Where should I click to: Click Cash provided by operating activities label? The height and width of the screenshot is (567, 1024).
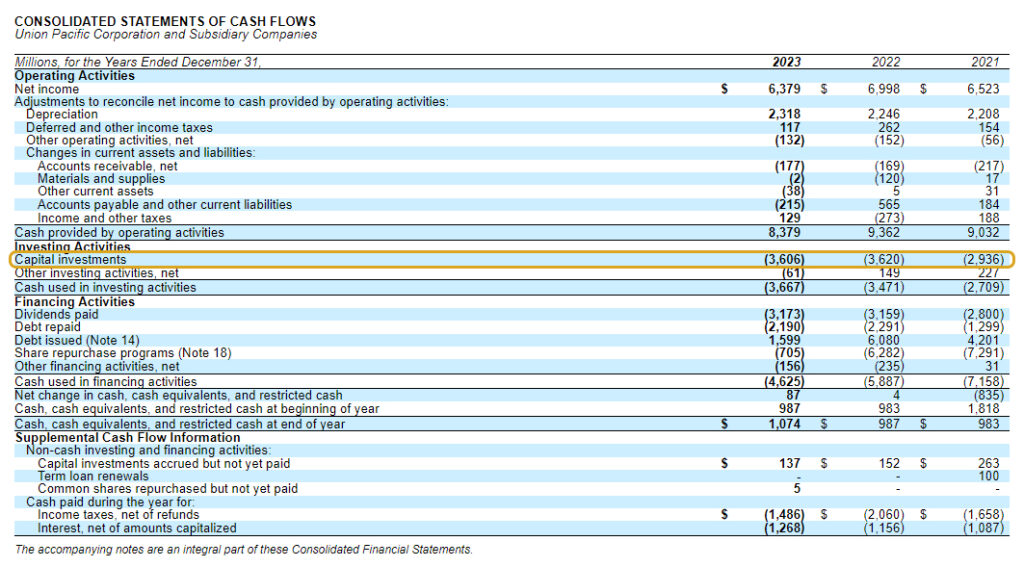119,233
